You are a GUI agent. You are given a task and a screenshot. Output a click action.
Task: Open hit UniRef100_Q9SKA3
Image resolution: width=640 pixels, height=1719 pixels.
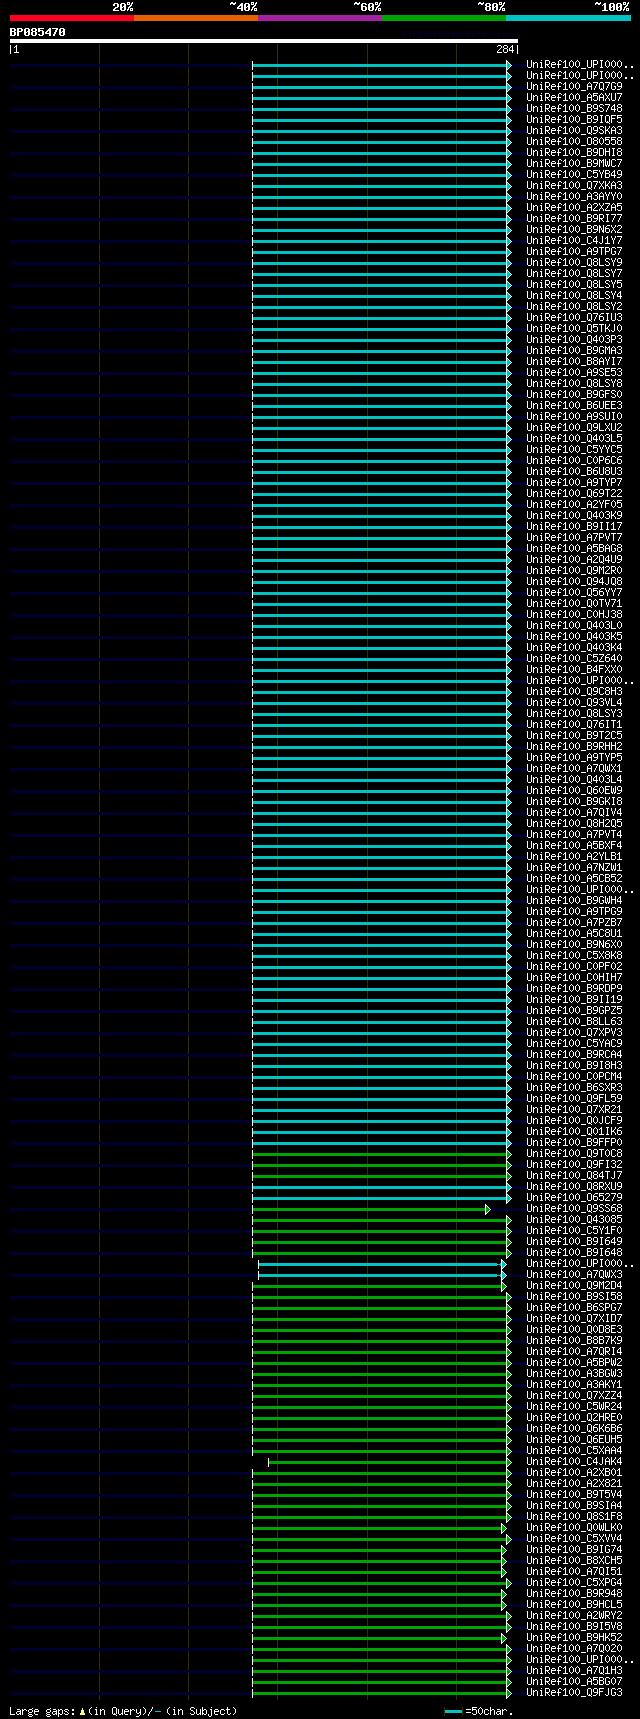pos(574,131)
